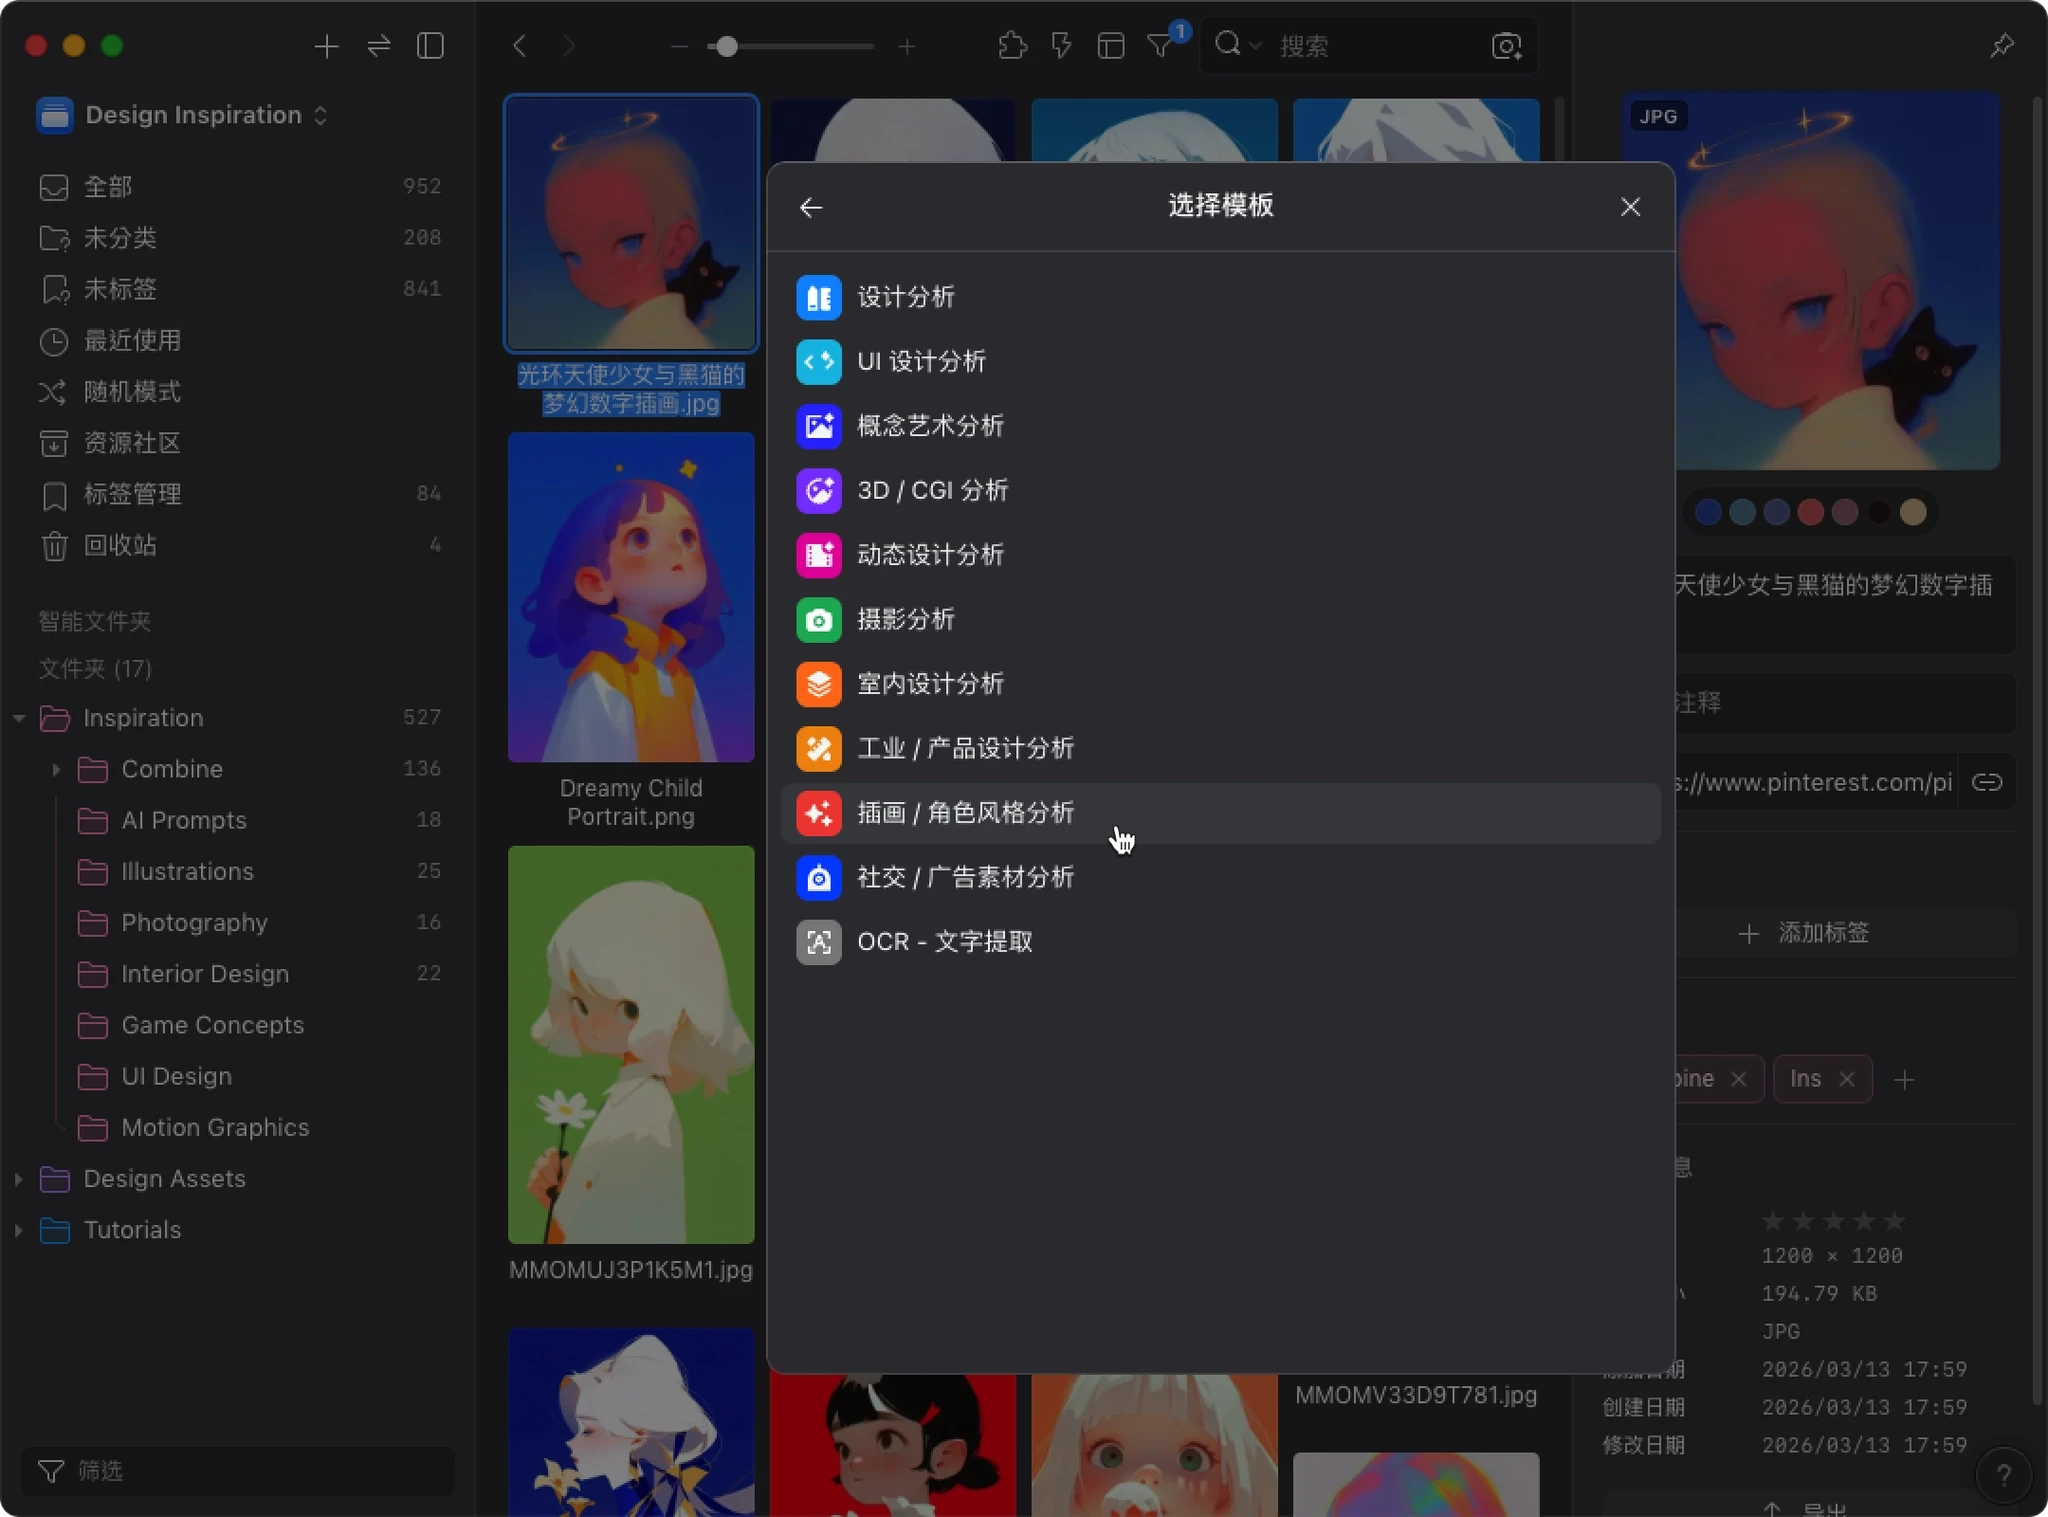Collapse the Inspiration folder

click(x=19, y=718)
